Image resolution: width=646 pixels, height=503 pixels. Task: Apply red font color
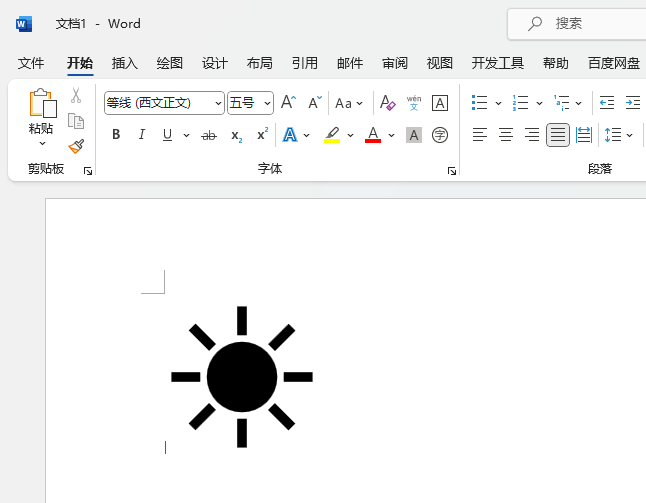click(373, 135)
